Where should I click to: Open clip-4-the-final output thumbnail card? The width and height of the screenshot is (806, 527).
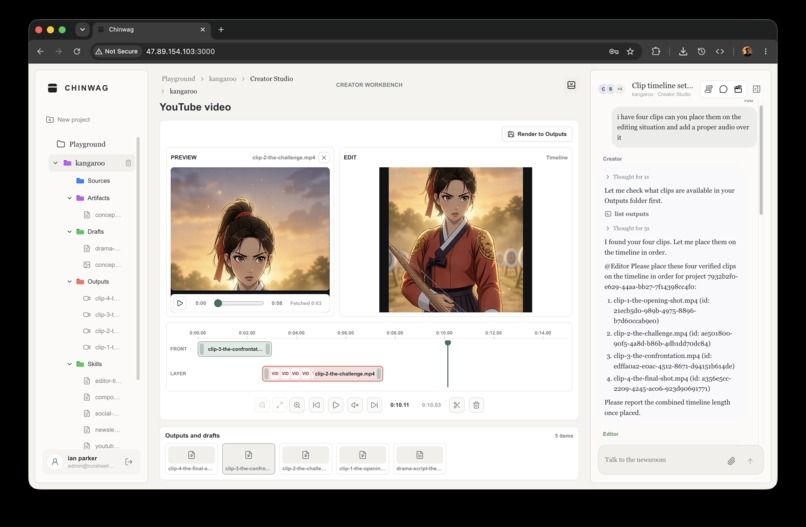pos(191,459)
